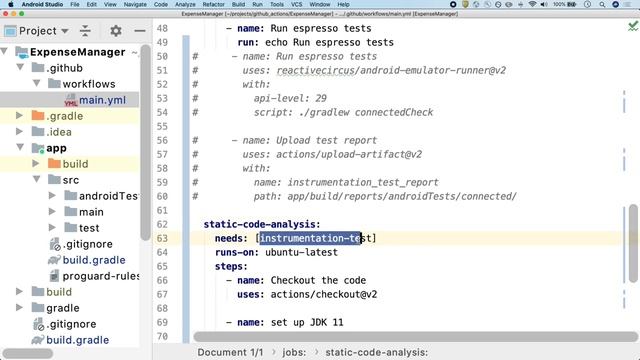Open the VCS menu
Viewport: 640px width, 360px height.
(x=296, y=4)
